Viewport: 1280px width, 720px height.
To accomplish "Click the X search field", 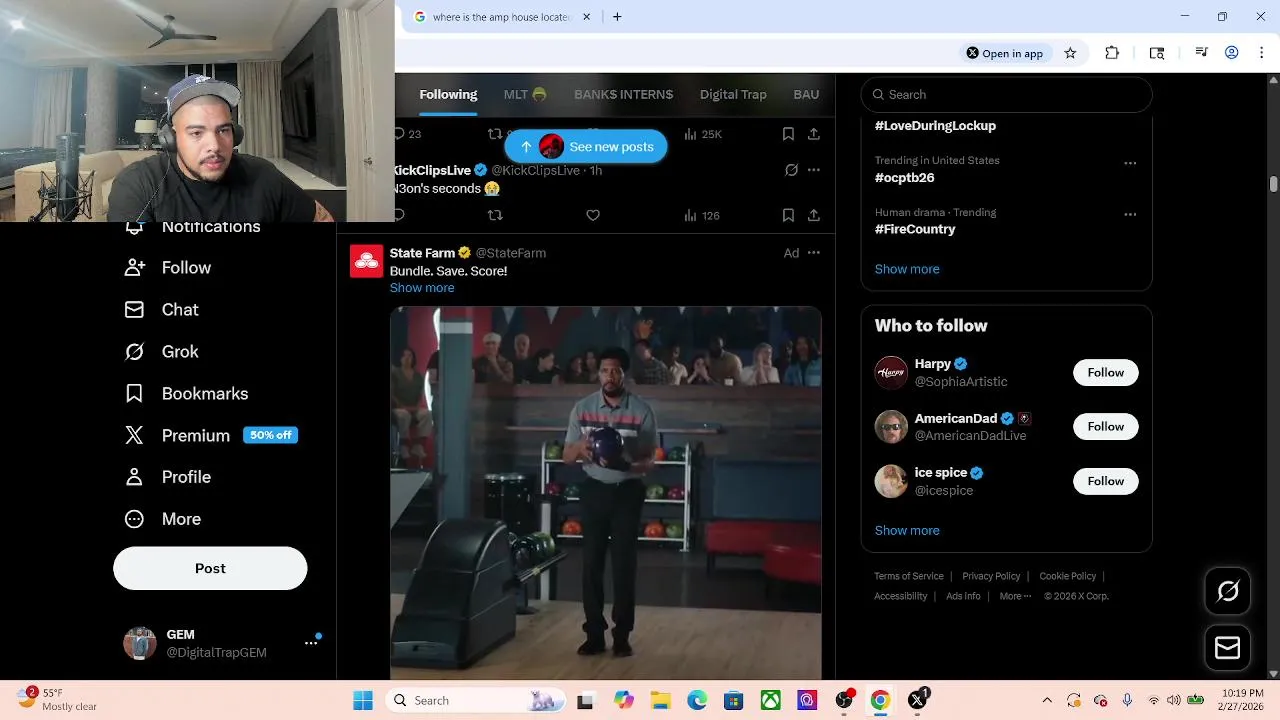I will tap(1006, 95).
